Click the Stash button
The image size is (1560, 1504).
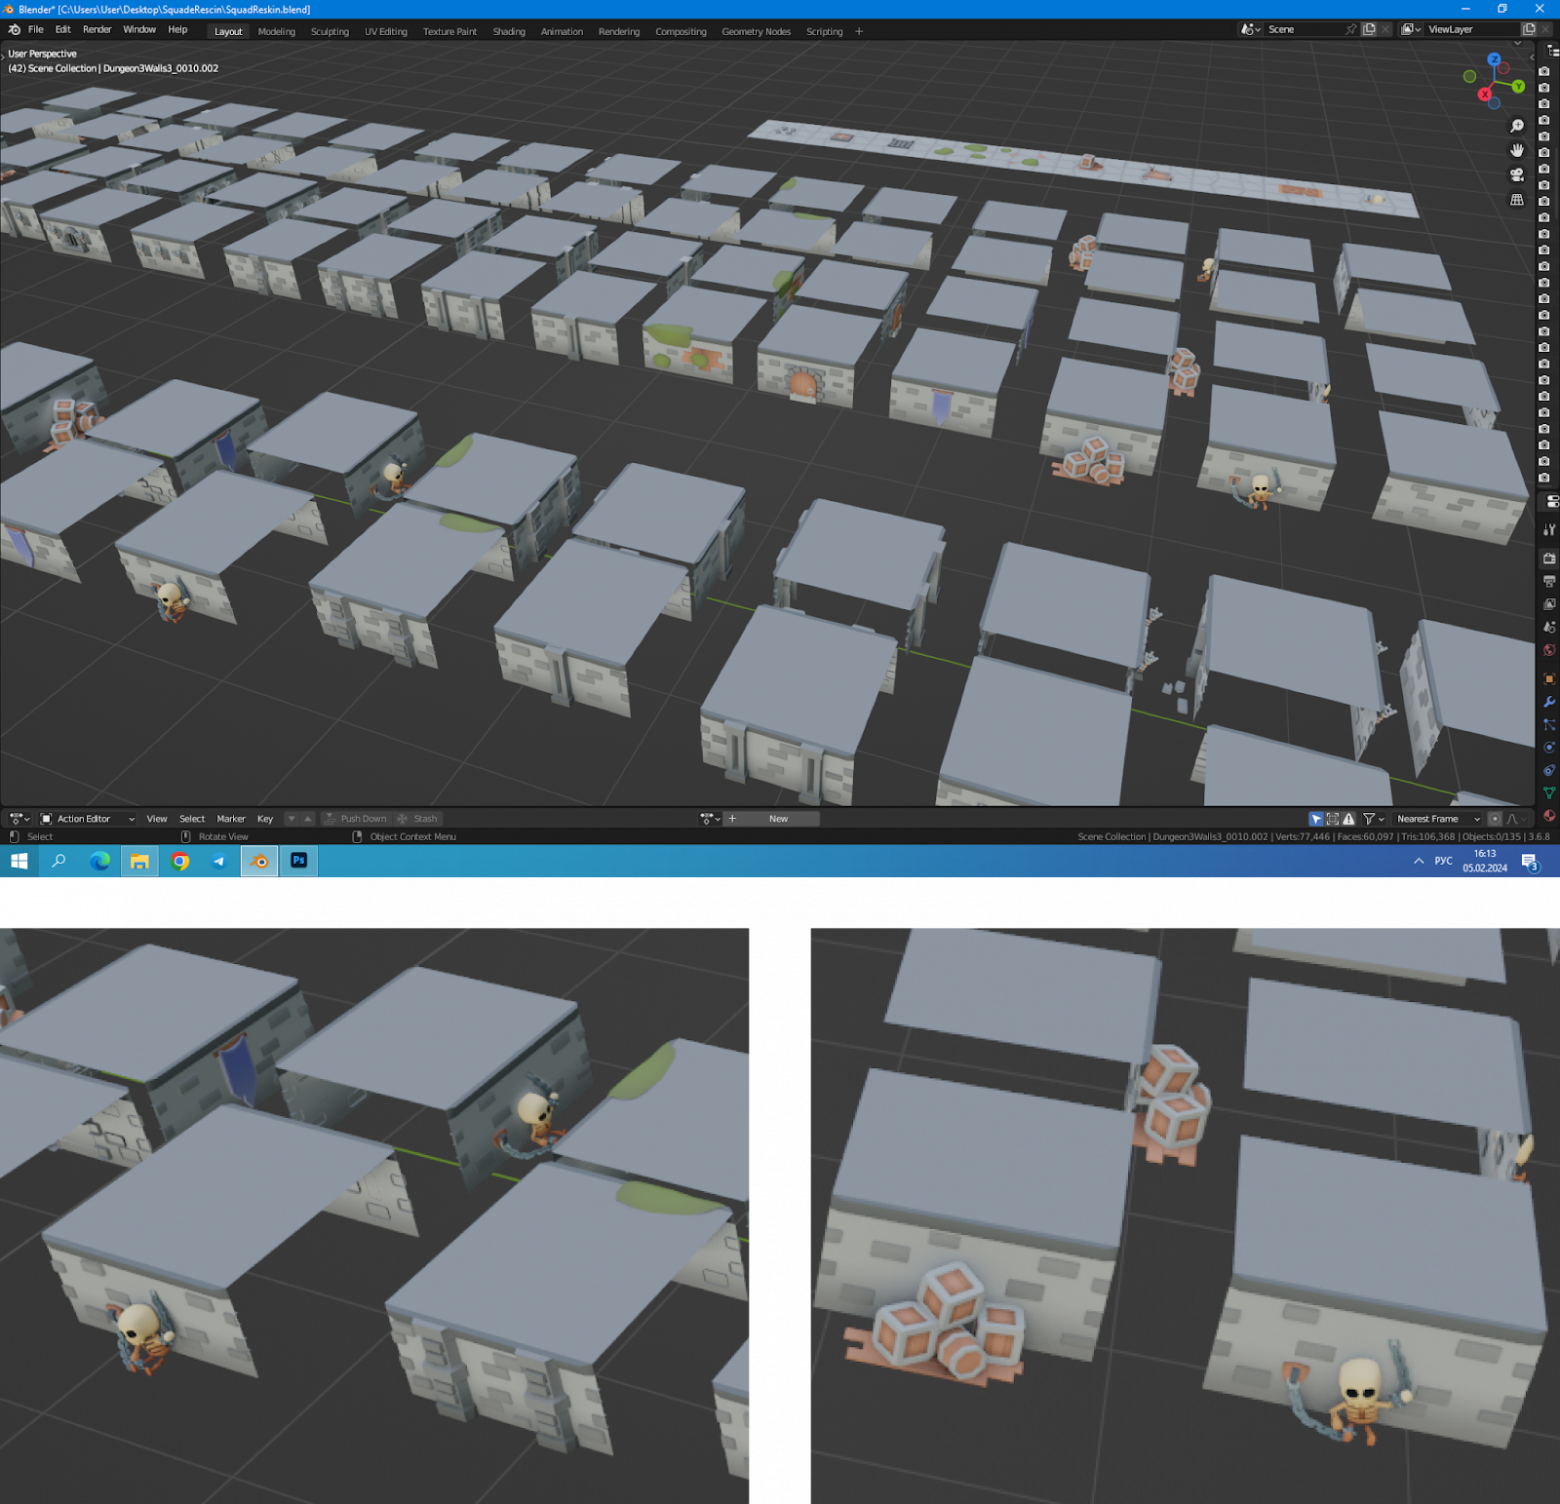tap(417, 819)
